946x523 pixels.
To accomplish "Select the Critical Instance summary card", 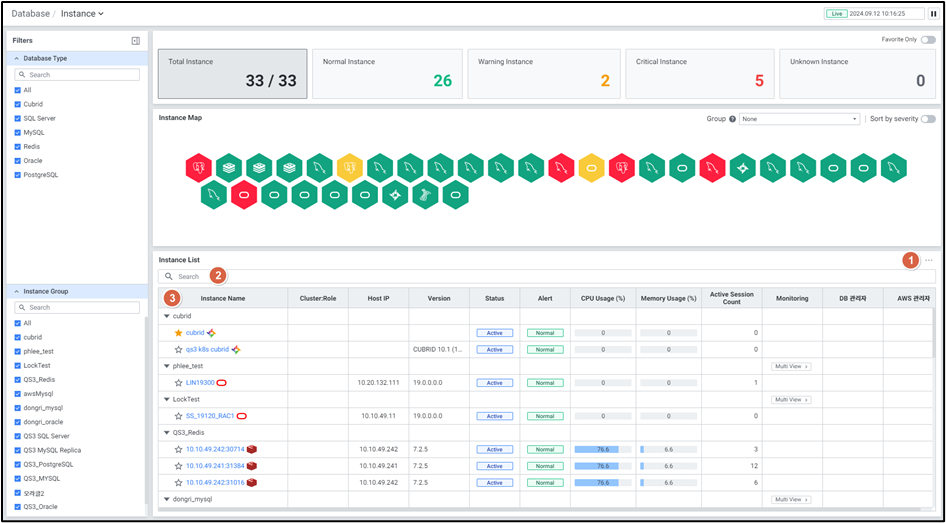I will 699,72.
